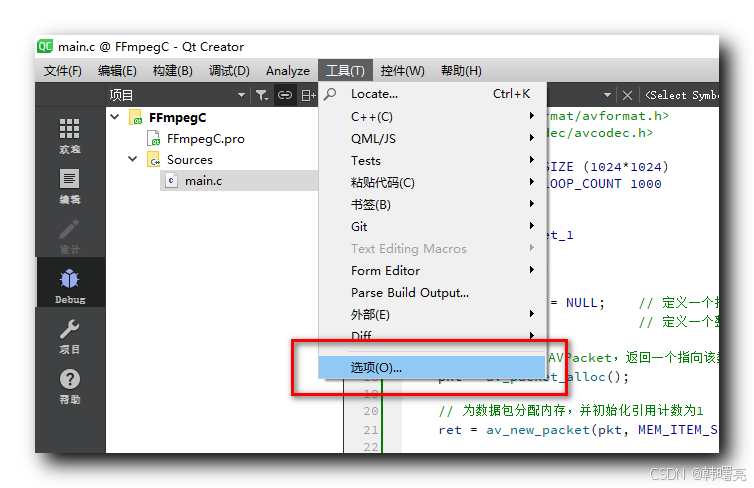Open the project view dropdown arrow
This screenshot has height=488, width=754.
(x=241, y=95)
